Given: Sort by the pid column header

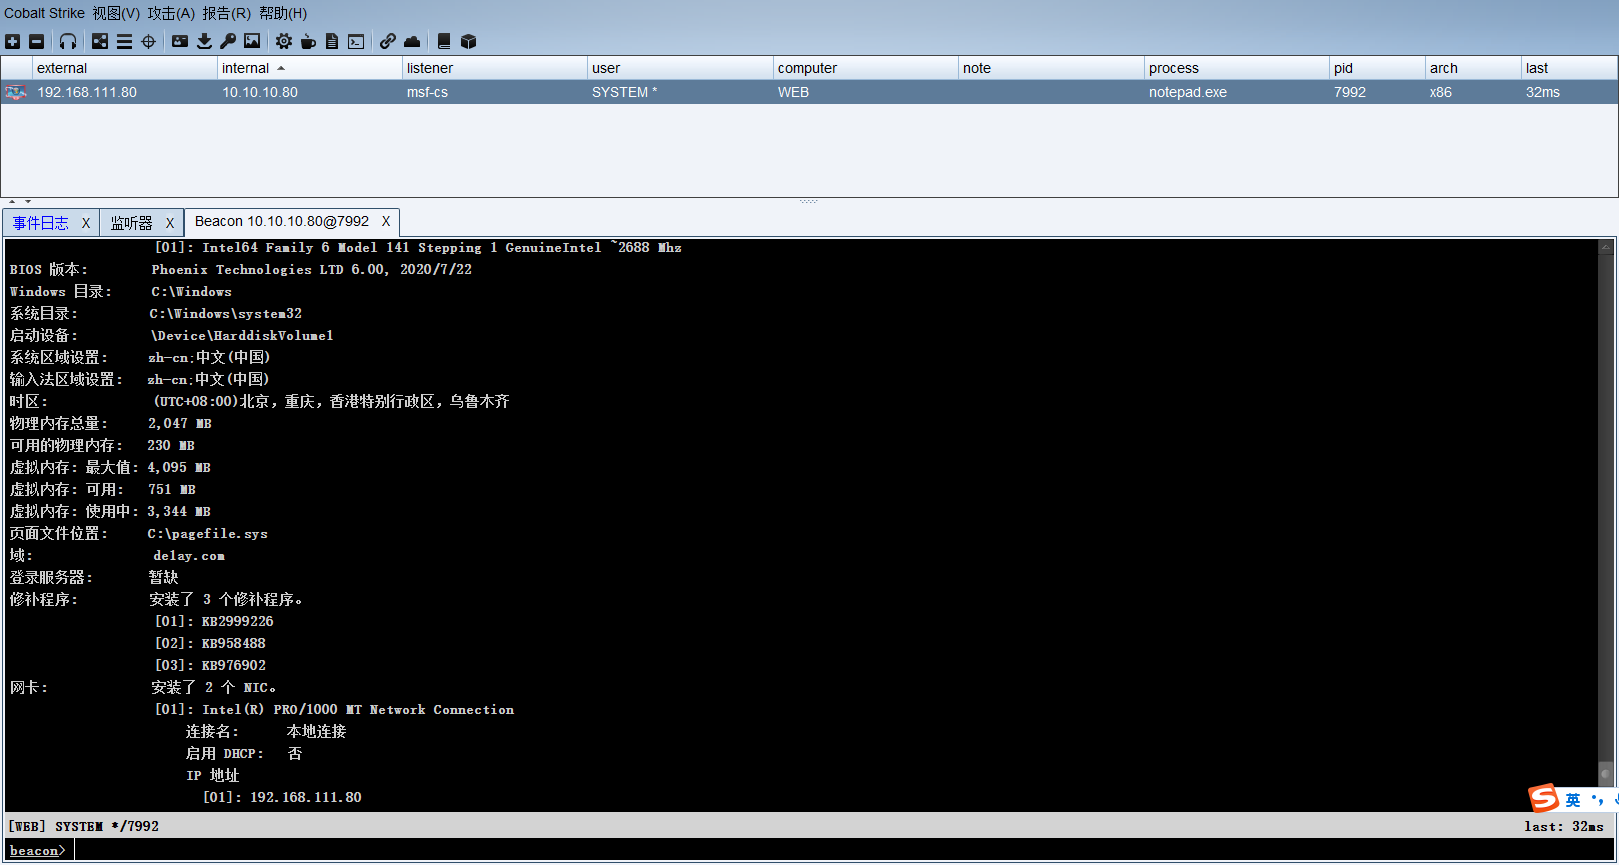Looking at the screenshot, I should click(x=1377, y=68).
